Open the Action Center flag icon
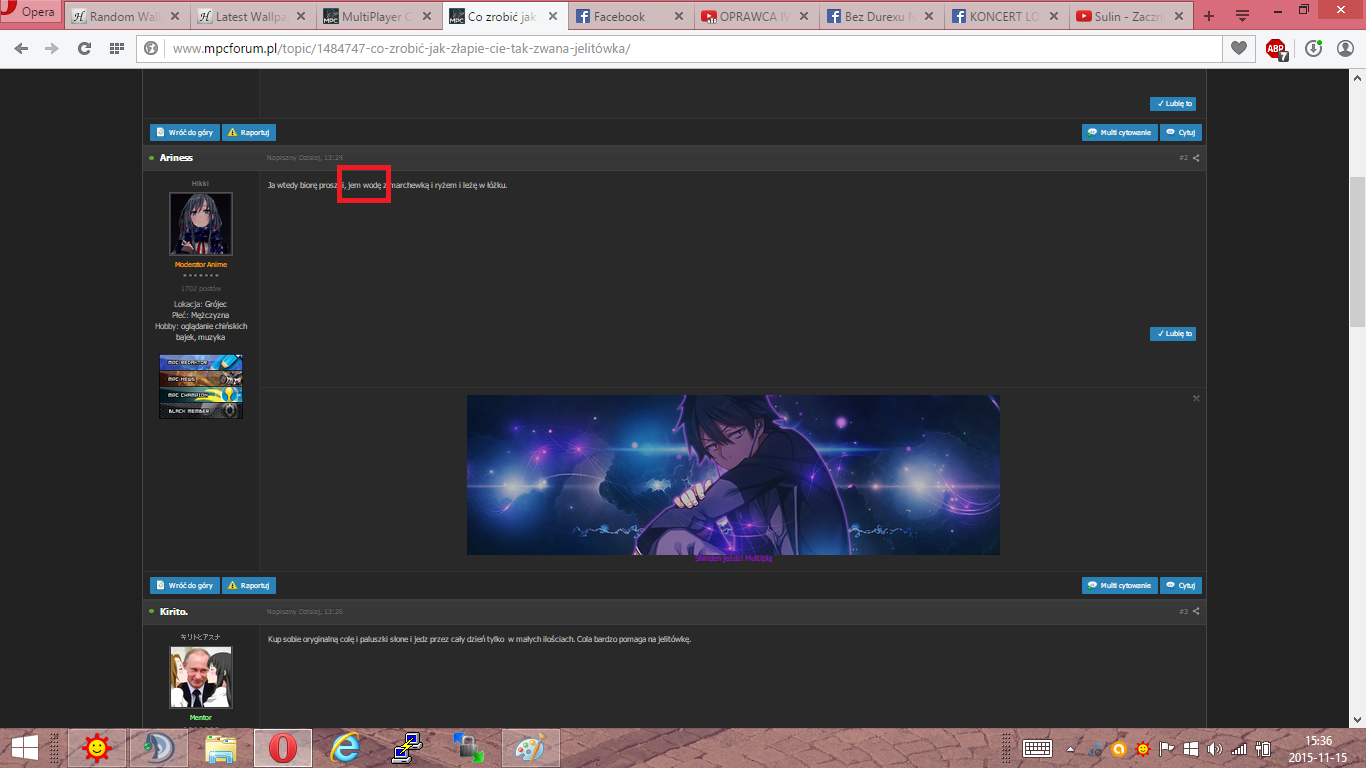The width and height of the screenshot is (1366, 768). [1166, 748]
